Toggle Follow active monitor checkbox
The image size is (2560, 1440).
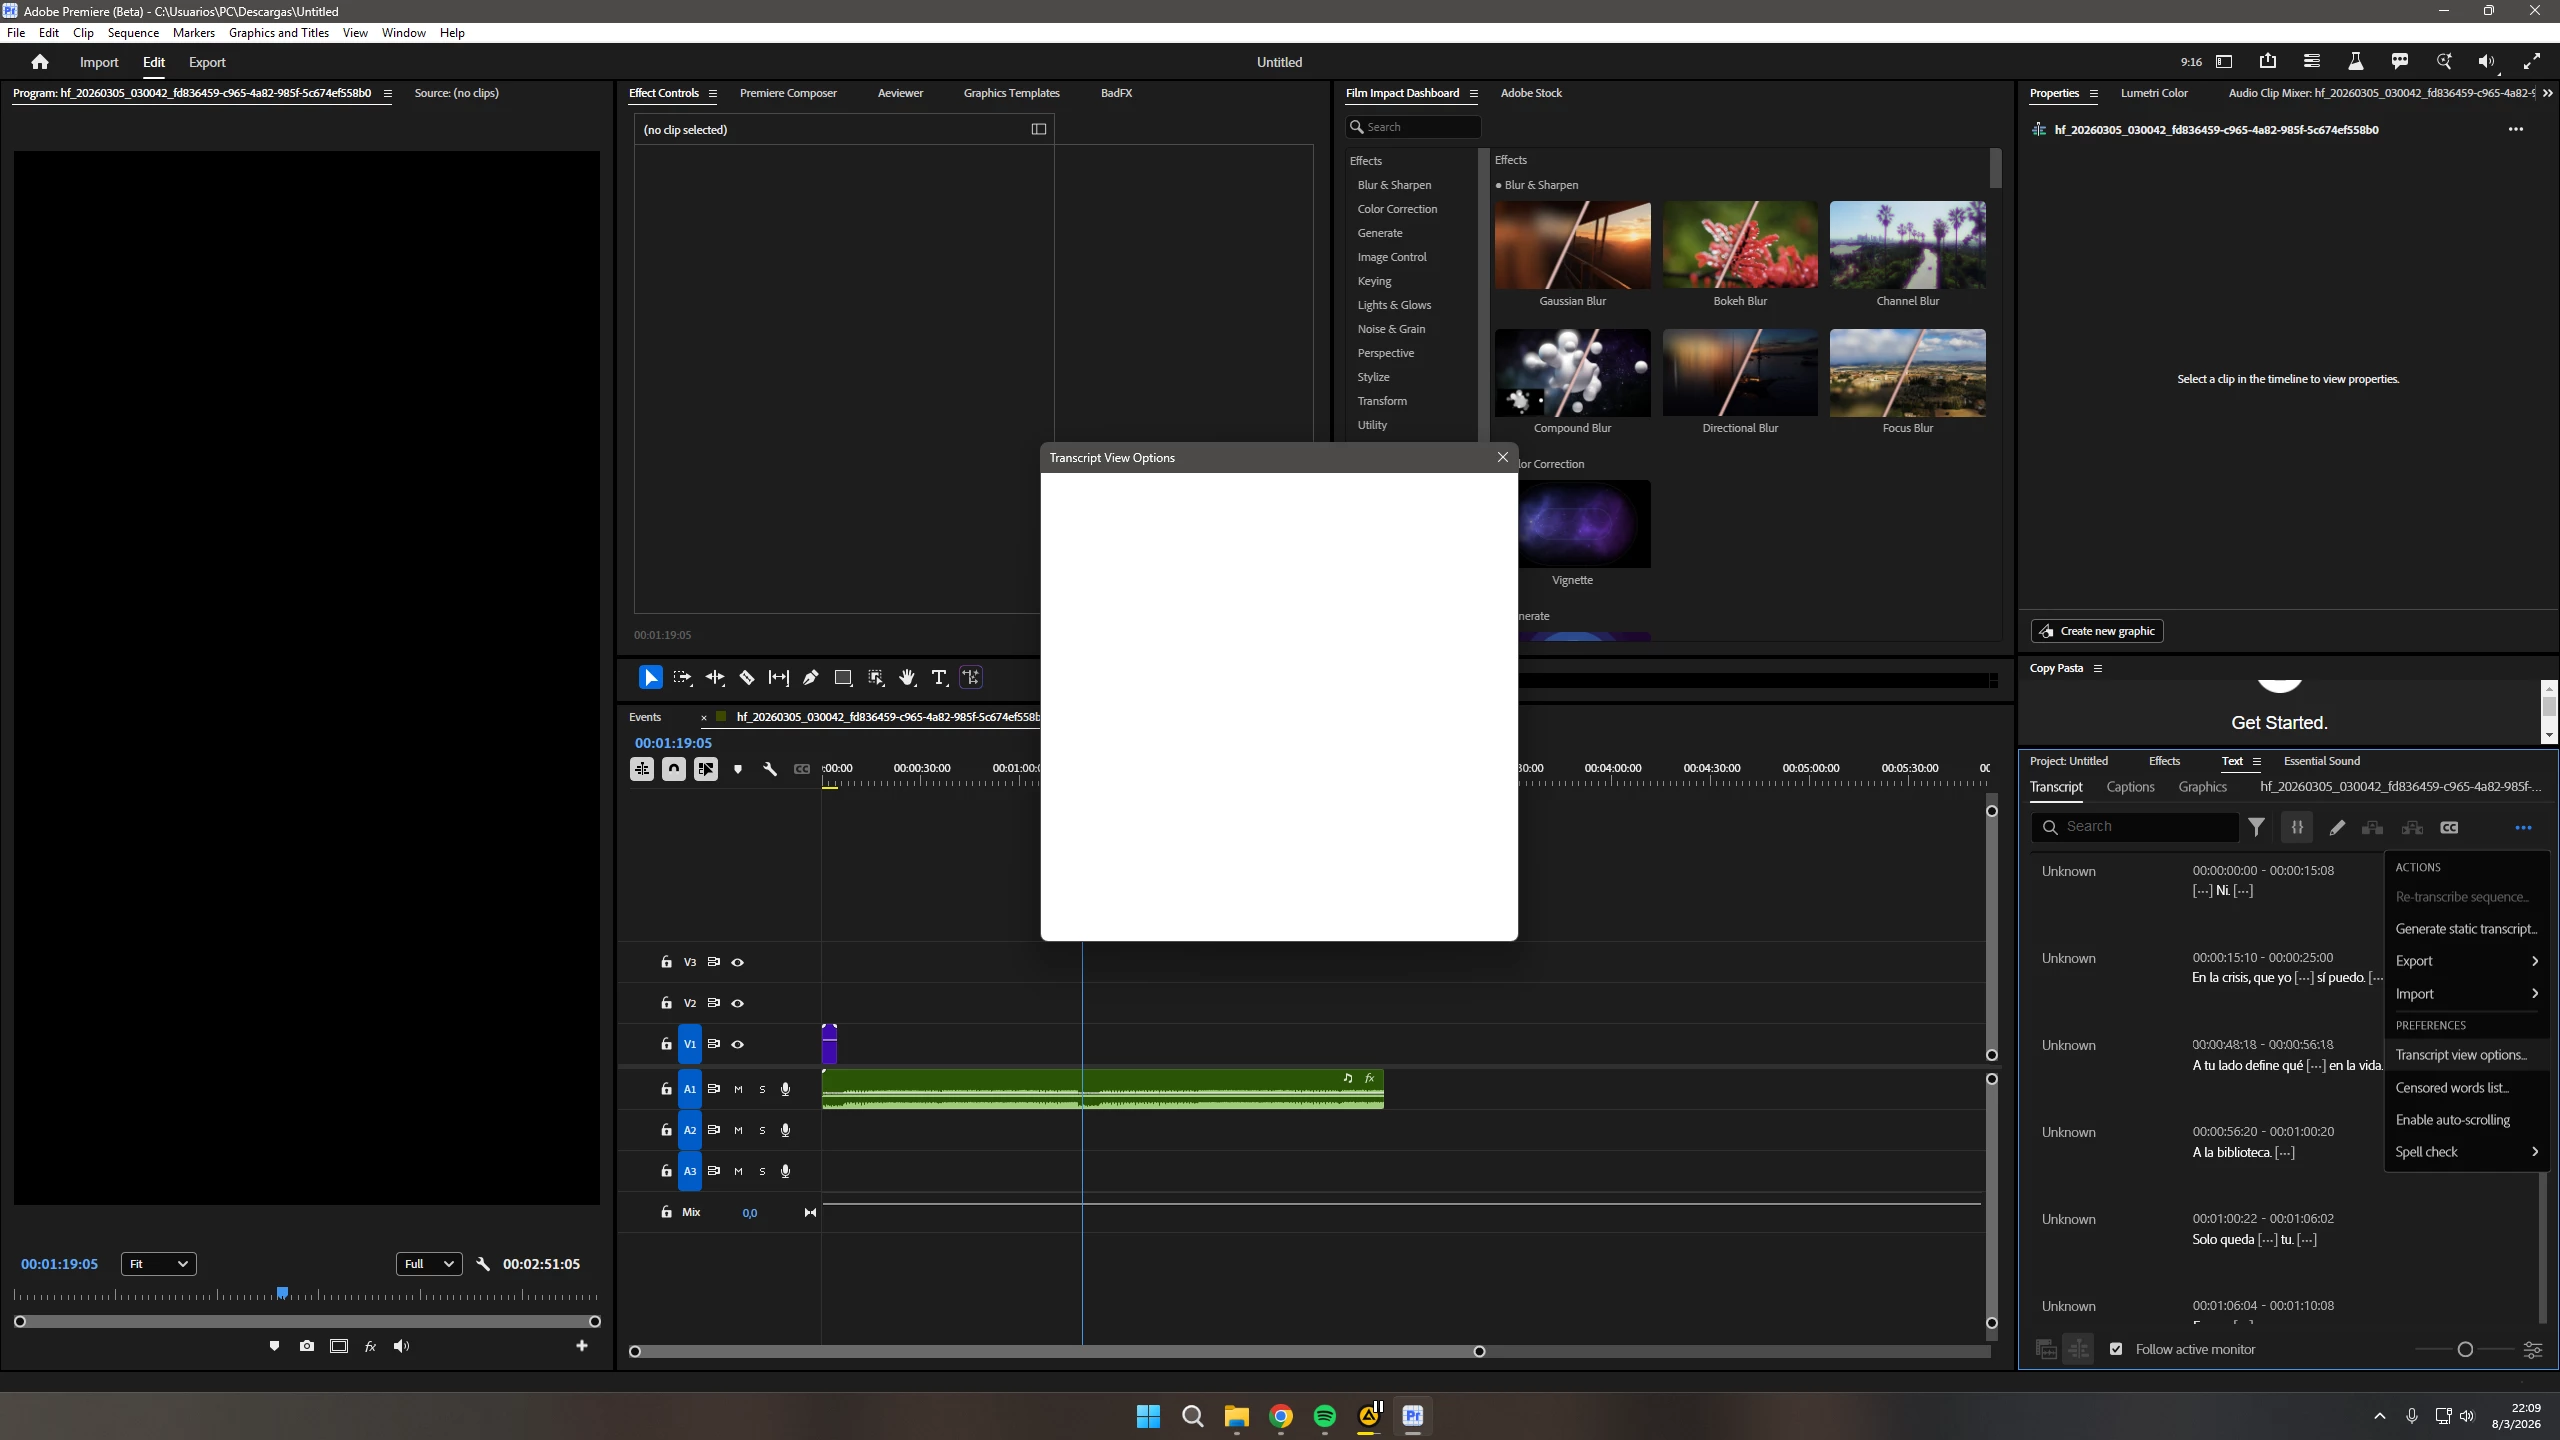2116,1349
